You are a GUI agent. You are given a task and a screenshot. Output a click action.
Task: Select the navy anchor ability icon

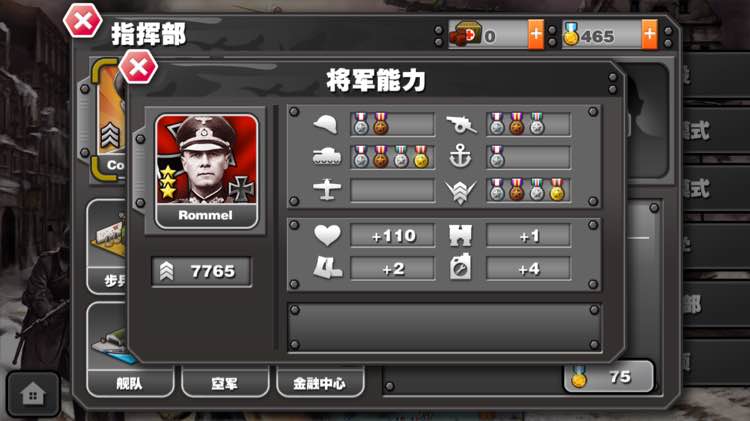point(460,156)
